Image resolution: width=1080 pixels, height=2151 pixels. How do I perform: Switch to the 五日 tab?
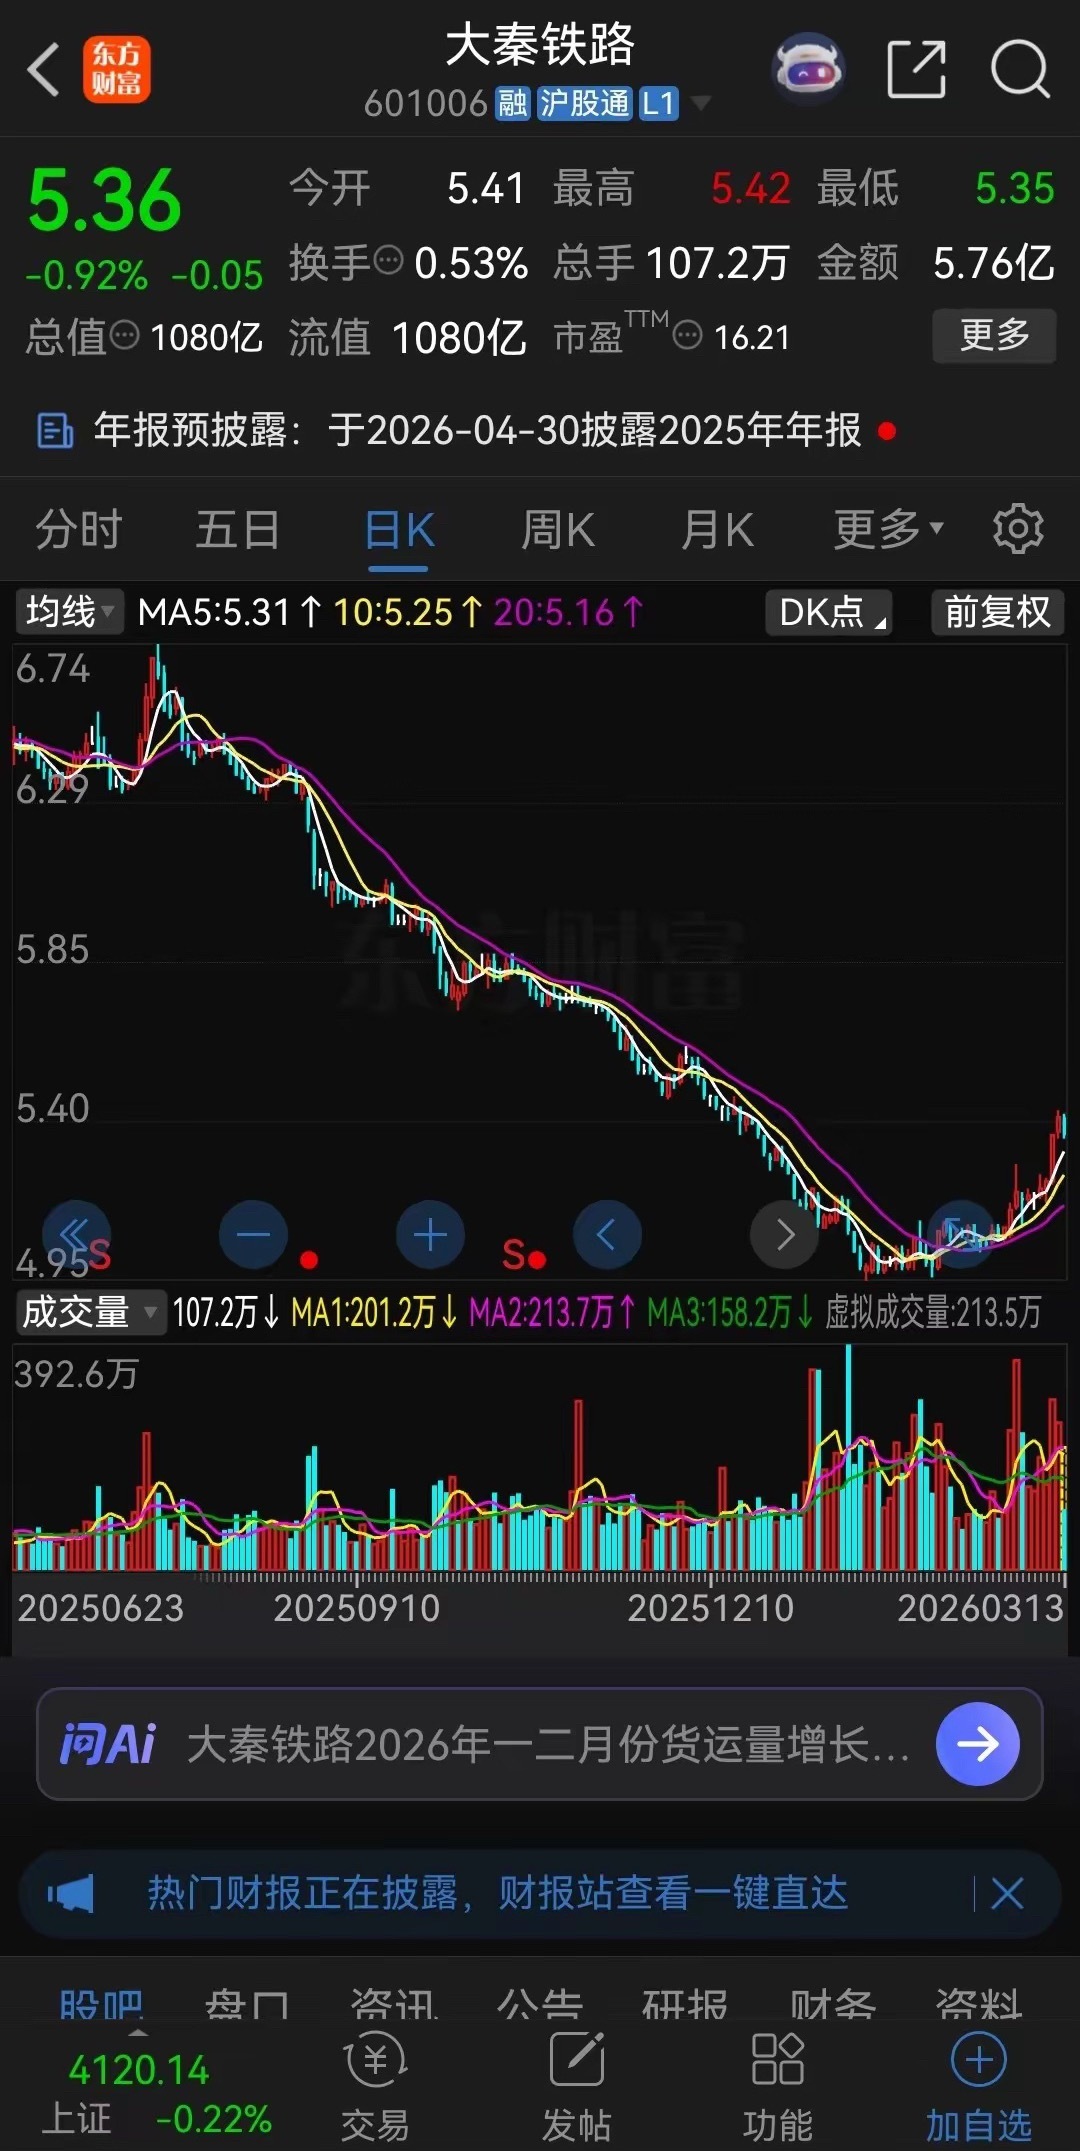237,529
